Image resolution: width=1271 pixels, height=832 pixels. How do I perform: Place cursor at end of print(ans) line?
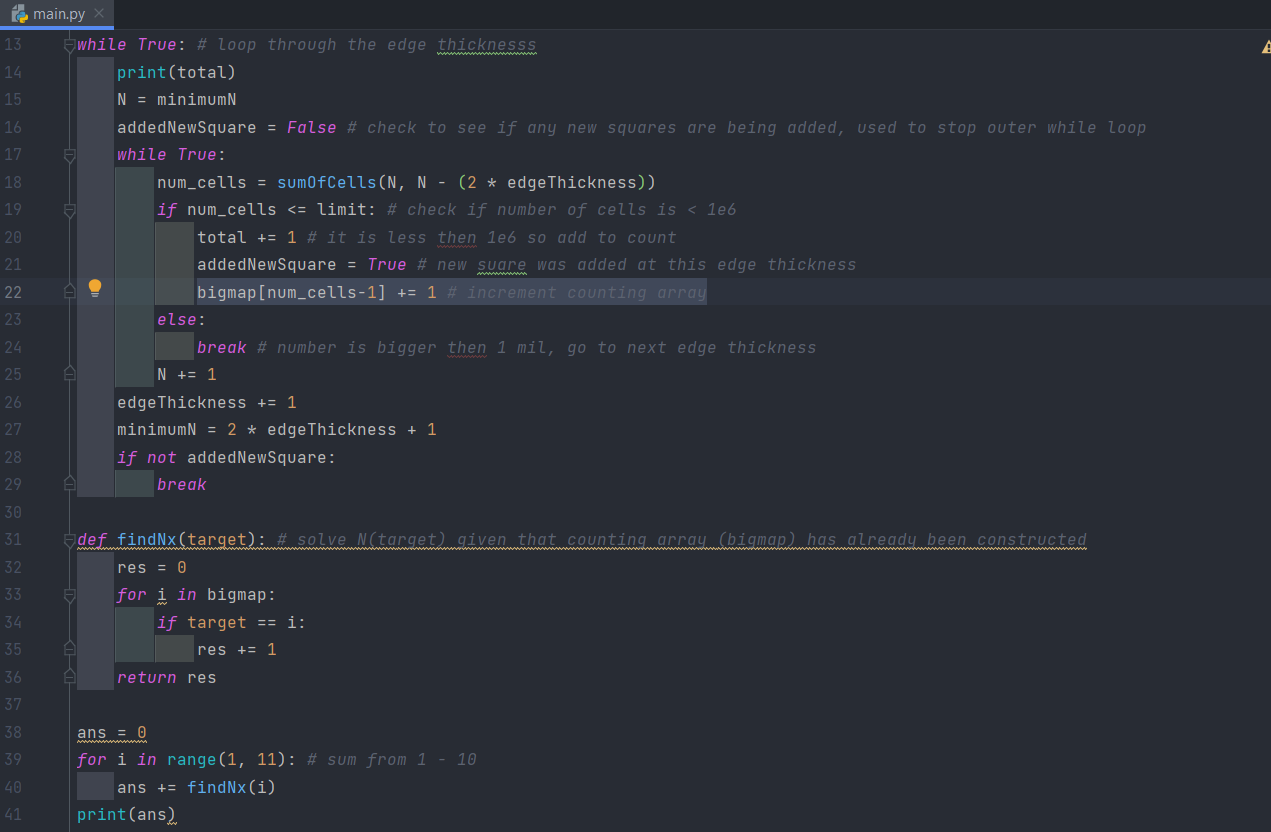pyautogui.click(x=177, y=815)
